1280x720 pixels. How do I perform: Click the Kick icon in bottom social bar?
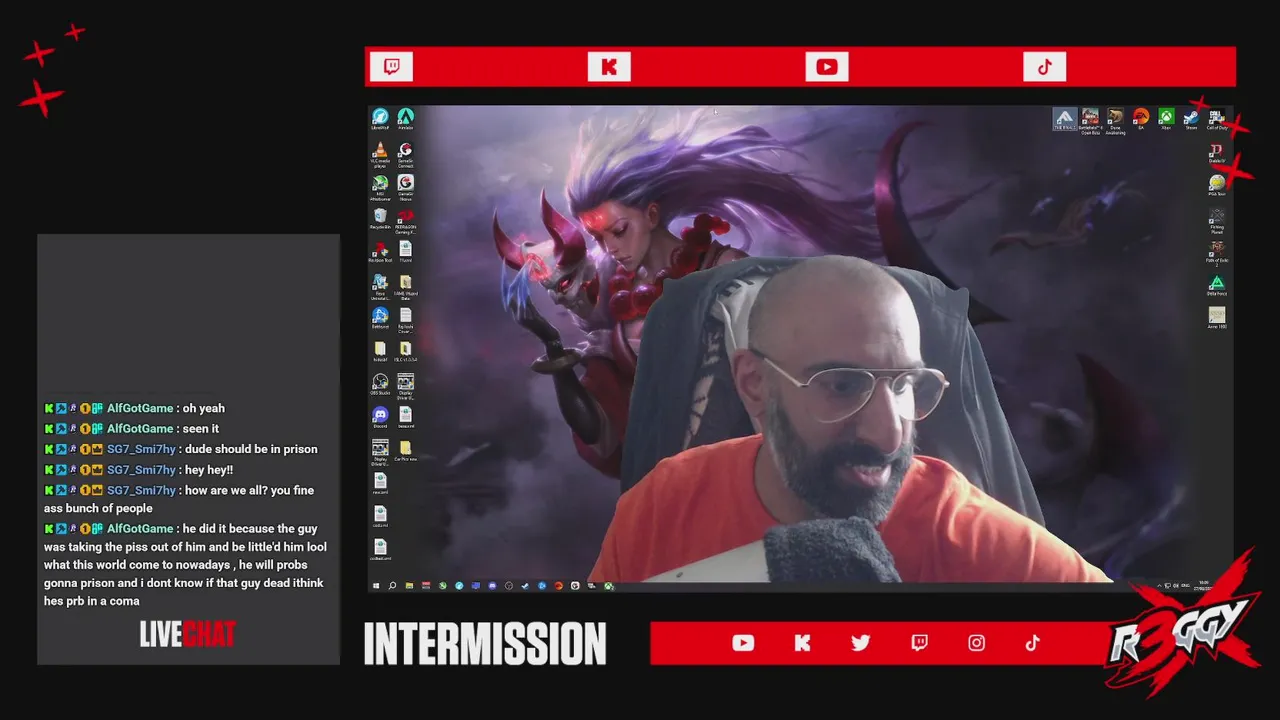(x=802, y=643)
